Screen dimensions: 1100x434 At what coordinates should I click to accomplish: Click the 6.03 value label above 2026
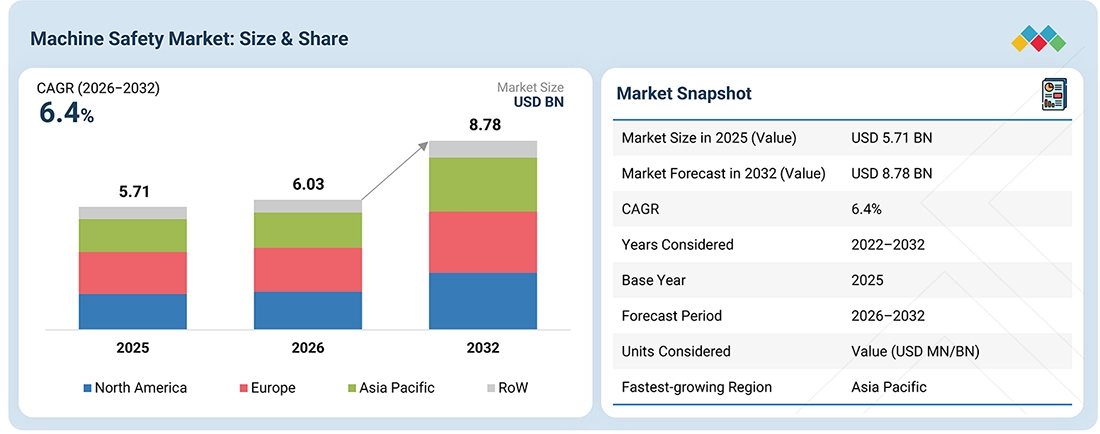point(308,184)
